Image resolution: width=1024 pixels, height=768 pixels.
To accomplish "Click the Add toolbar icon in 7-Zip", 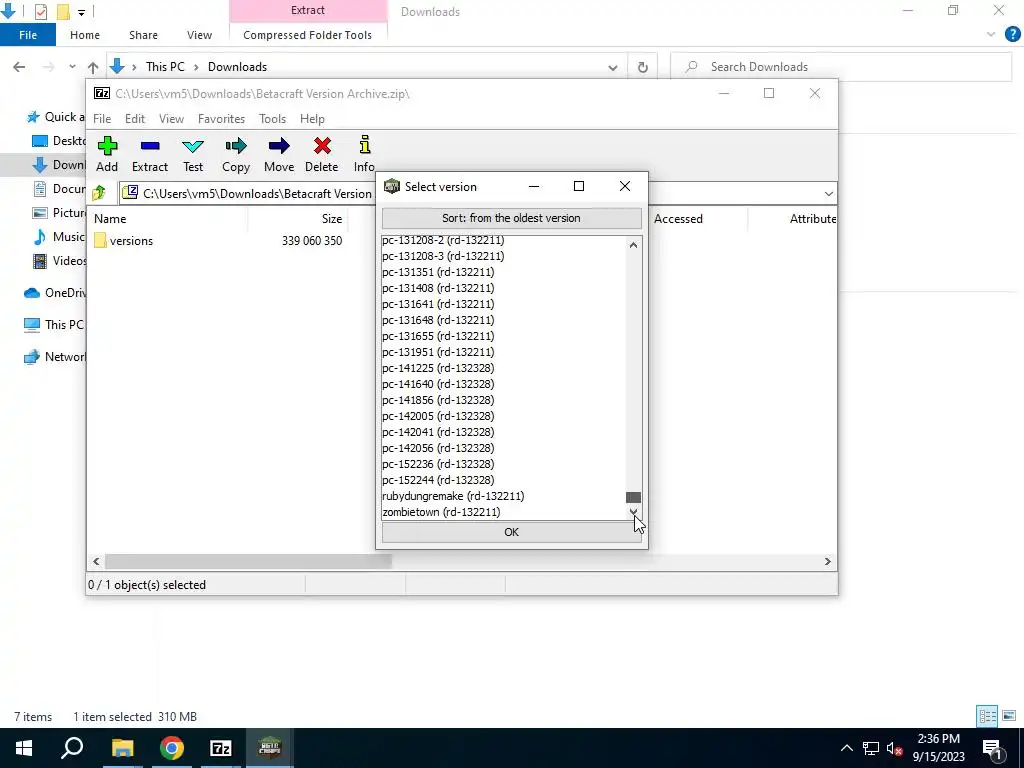I will coord(107,154).
